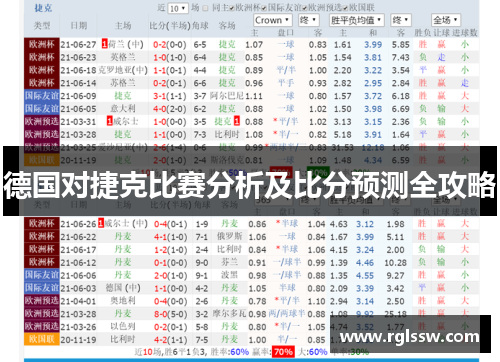The image size is (500, 362).
Task: Click 芬兰 away team name
Action: tap(230, 262)
